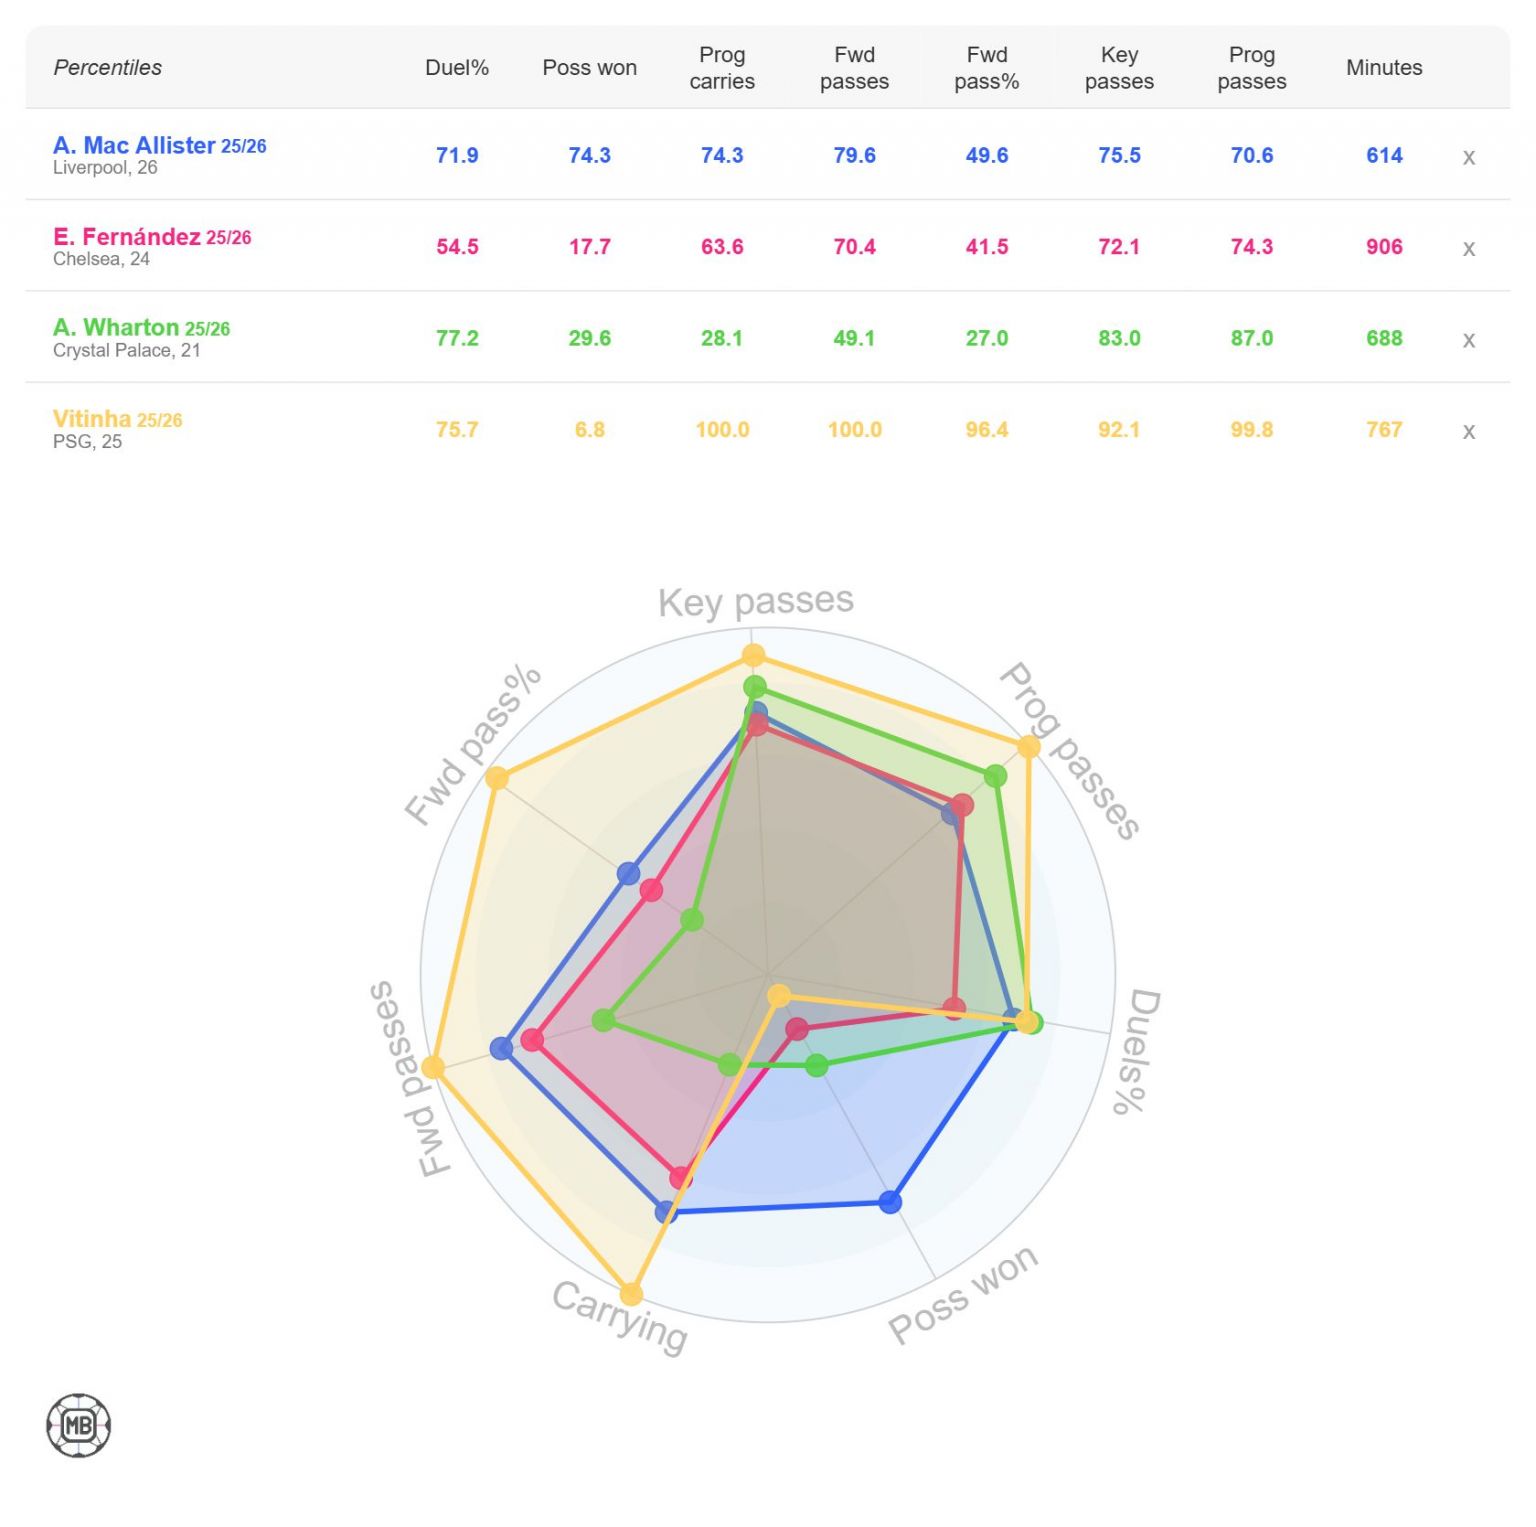Sort table by Minutes column
Screen dimensions: 1536x1527
1384,68
